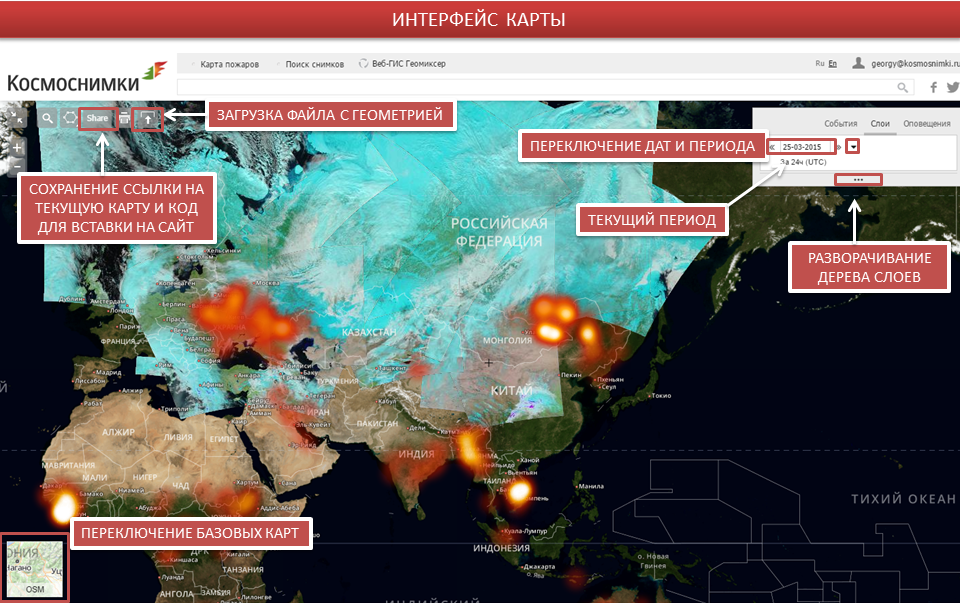Viewport: 960px width, 603px height.
Task: Open georgy@kosmosnimki.ru account
Action: pos(915,64)
